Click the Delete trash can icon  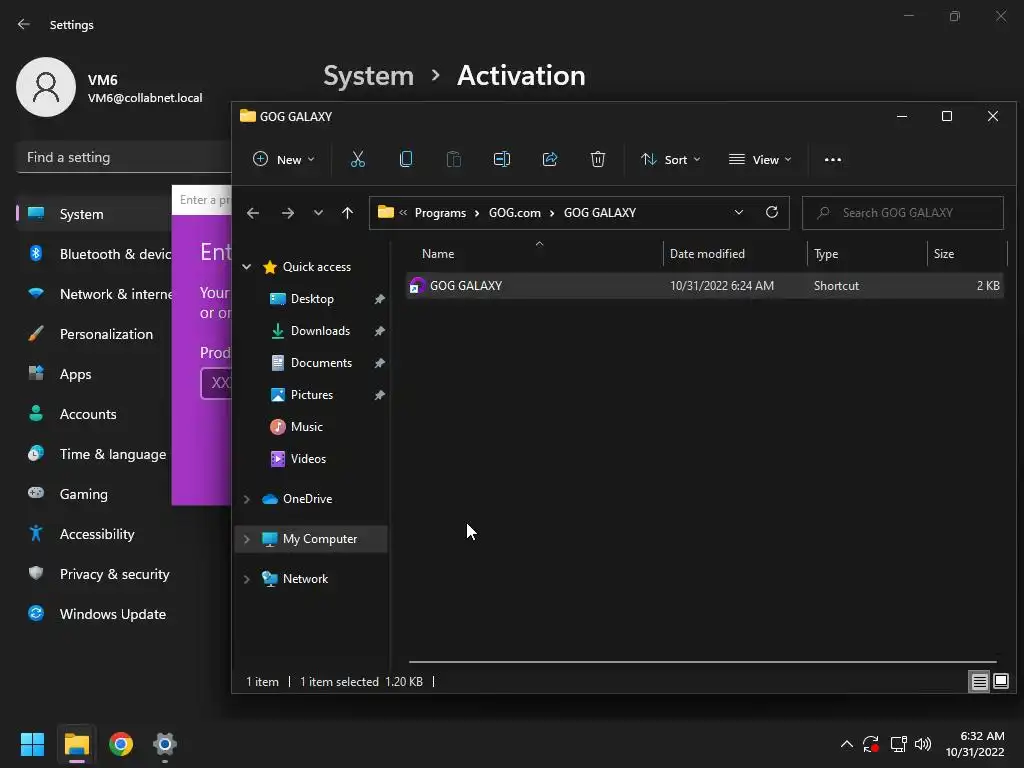click(598, 159)
